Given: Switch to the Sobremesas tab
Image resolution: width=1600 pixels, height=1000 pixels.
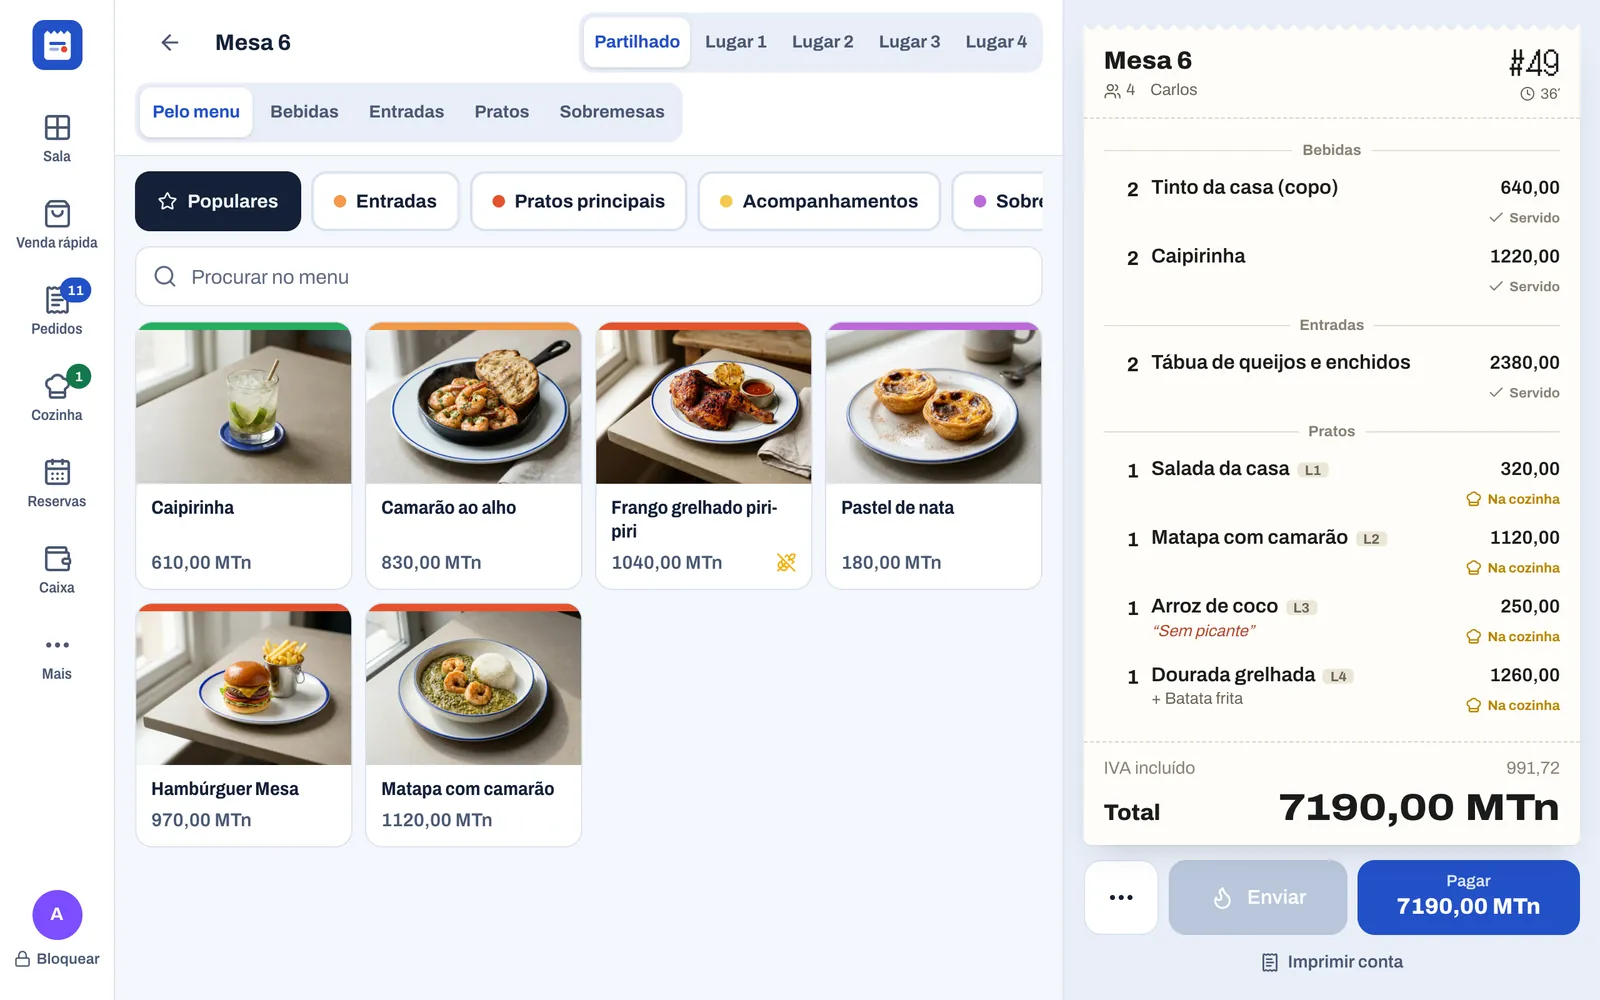Looking at the screenshot, I should point(612,112).
